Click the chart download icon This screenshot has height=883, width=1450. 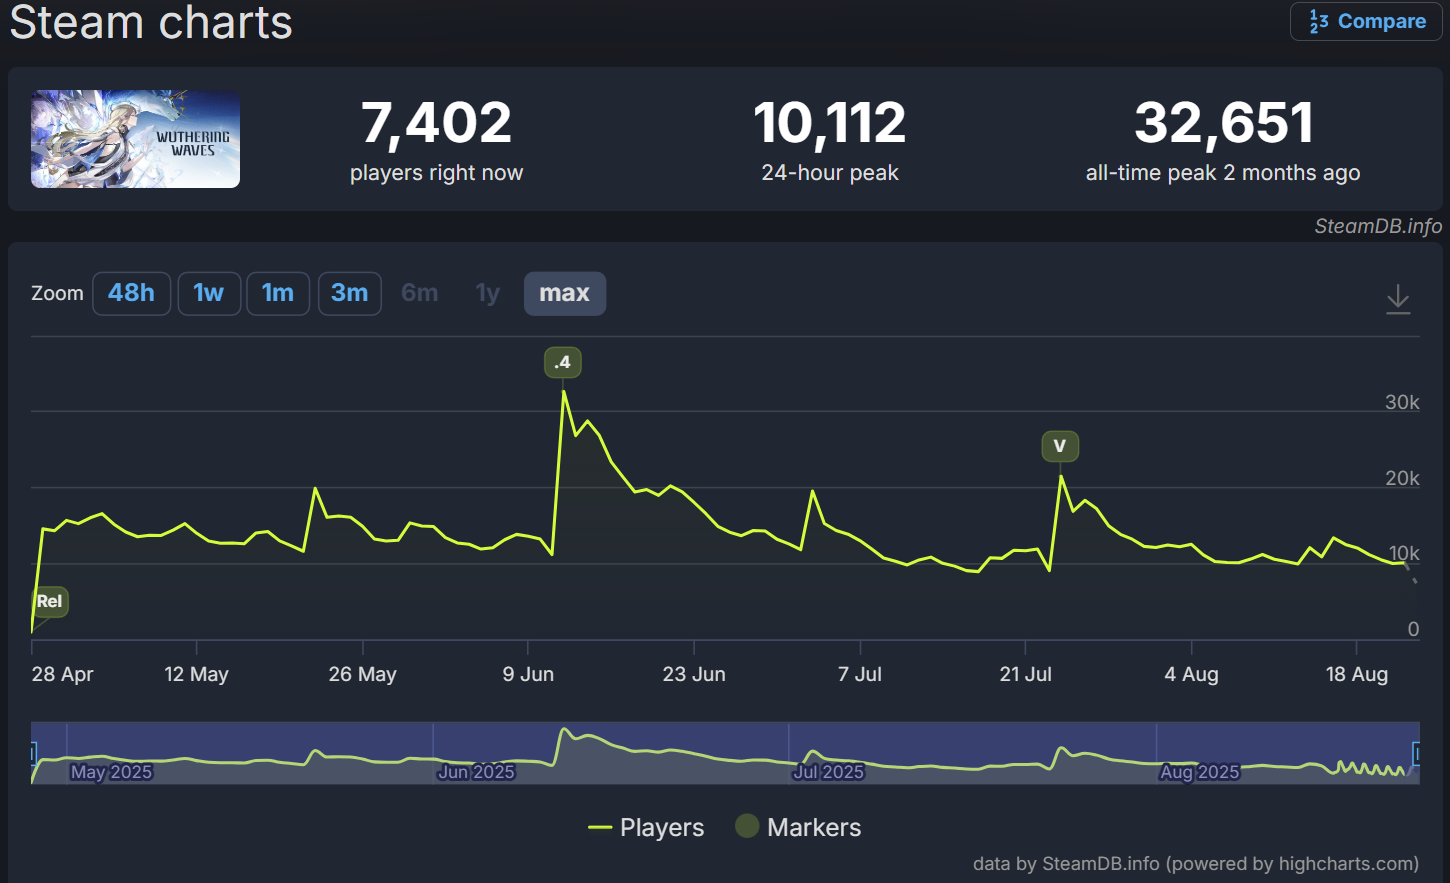(x=1398, y=299)
